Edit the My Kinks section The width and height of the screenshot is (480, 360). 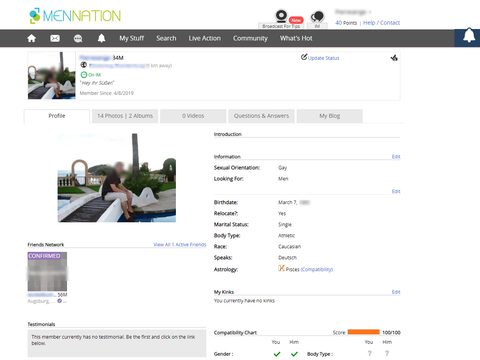point(396,292)
